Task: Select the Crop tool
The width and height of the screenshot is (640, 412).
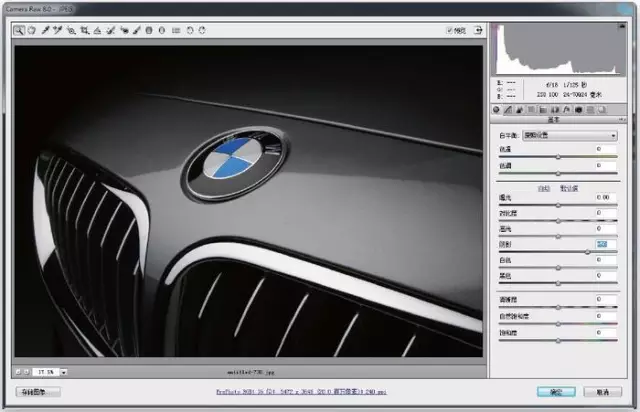Action: [84, 30]
